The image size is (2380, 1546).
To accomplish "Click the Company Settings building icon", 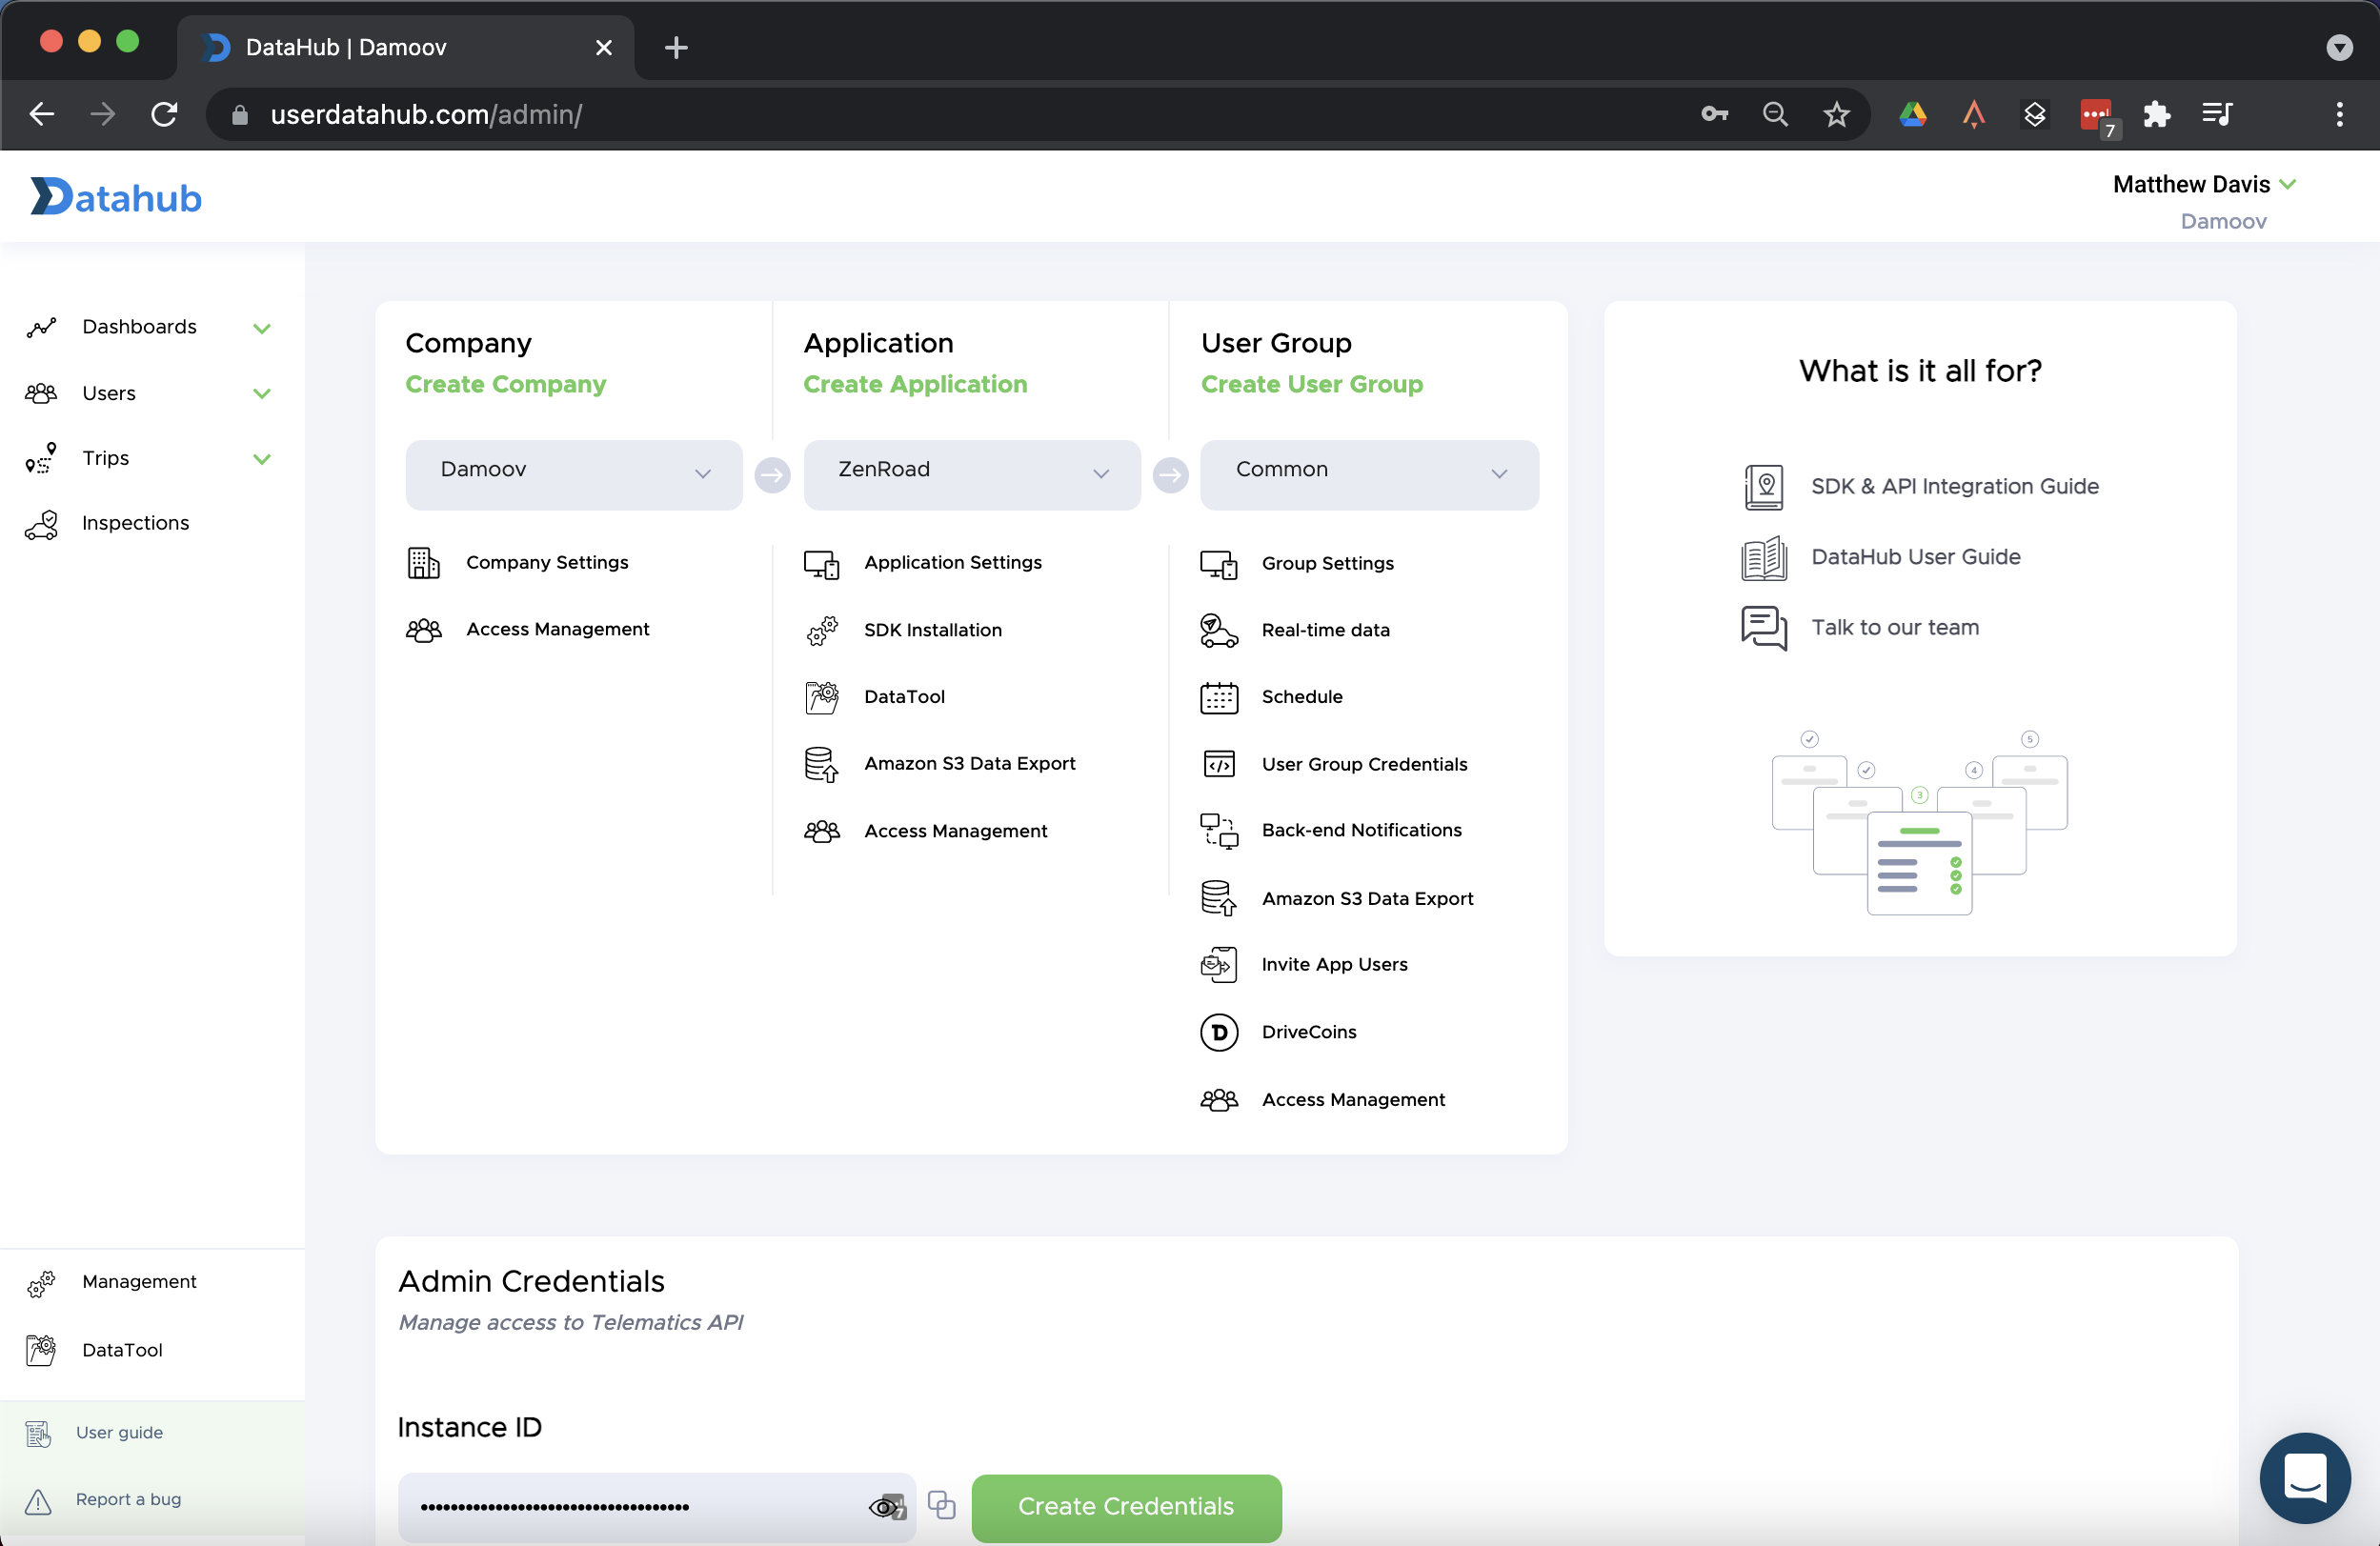I will click(x=423, y=563).
